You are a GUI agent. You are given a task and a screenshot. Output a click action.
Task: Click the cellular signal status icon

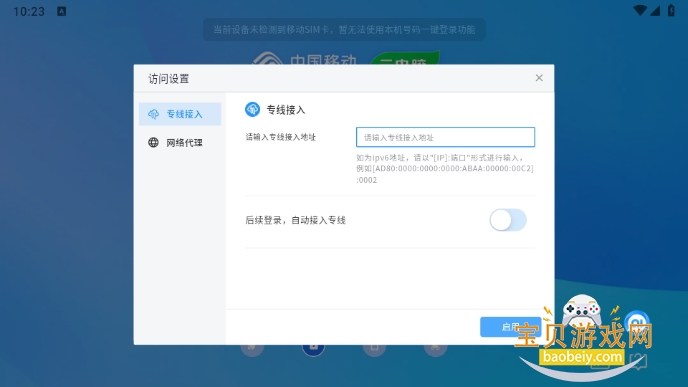(x=655, y=11)
